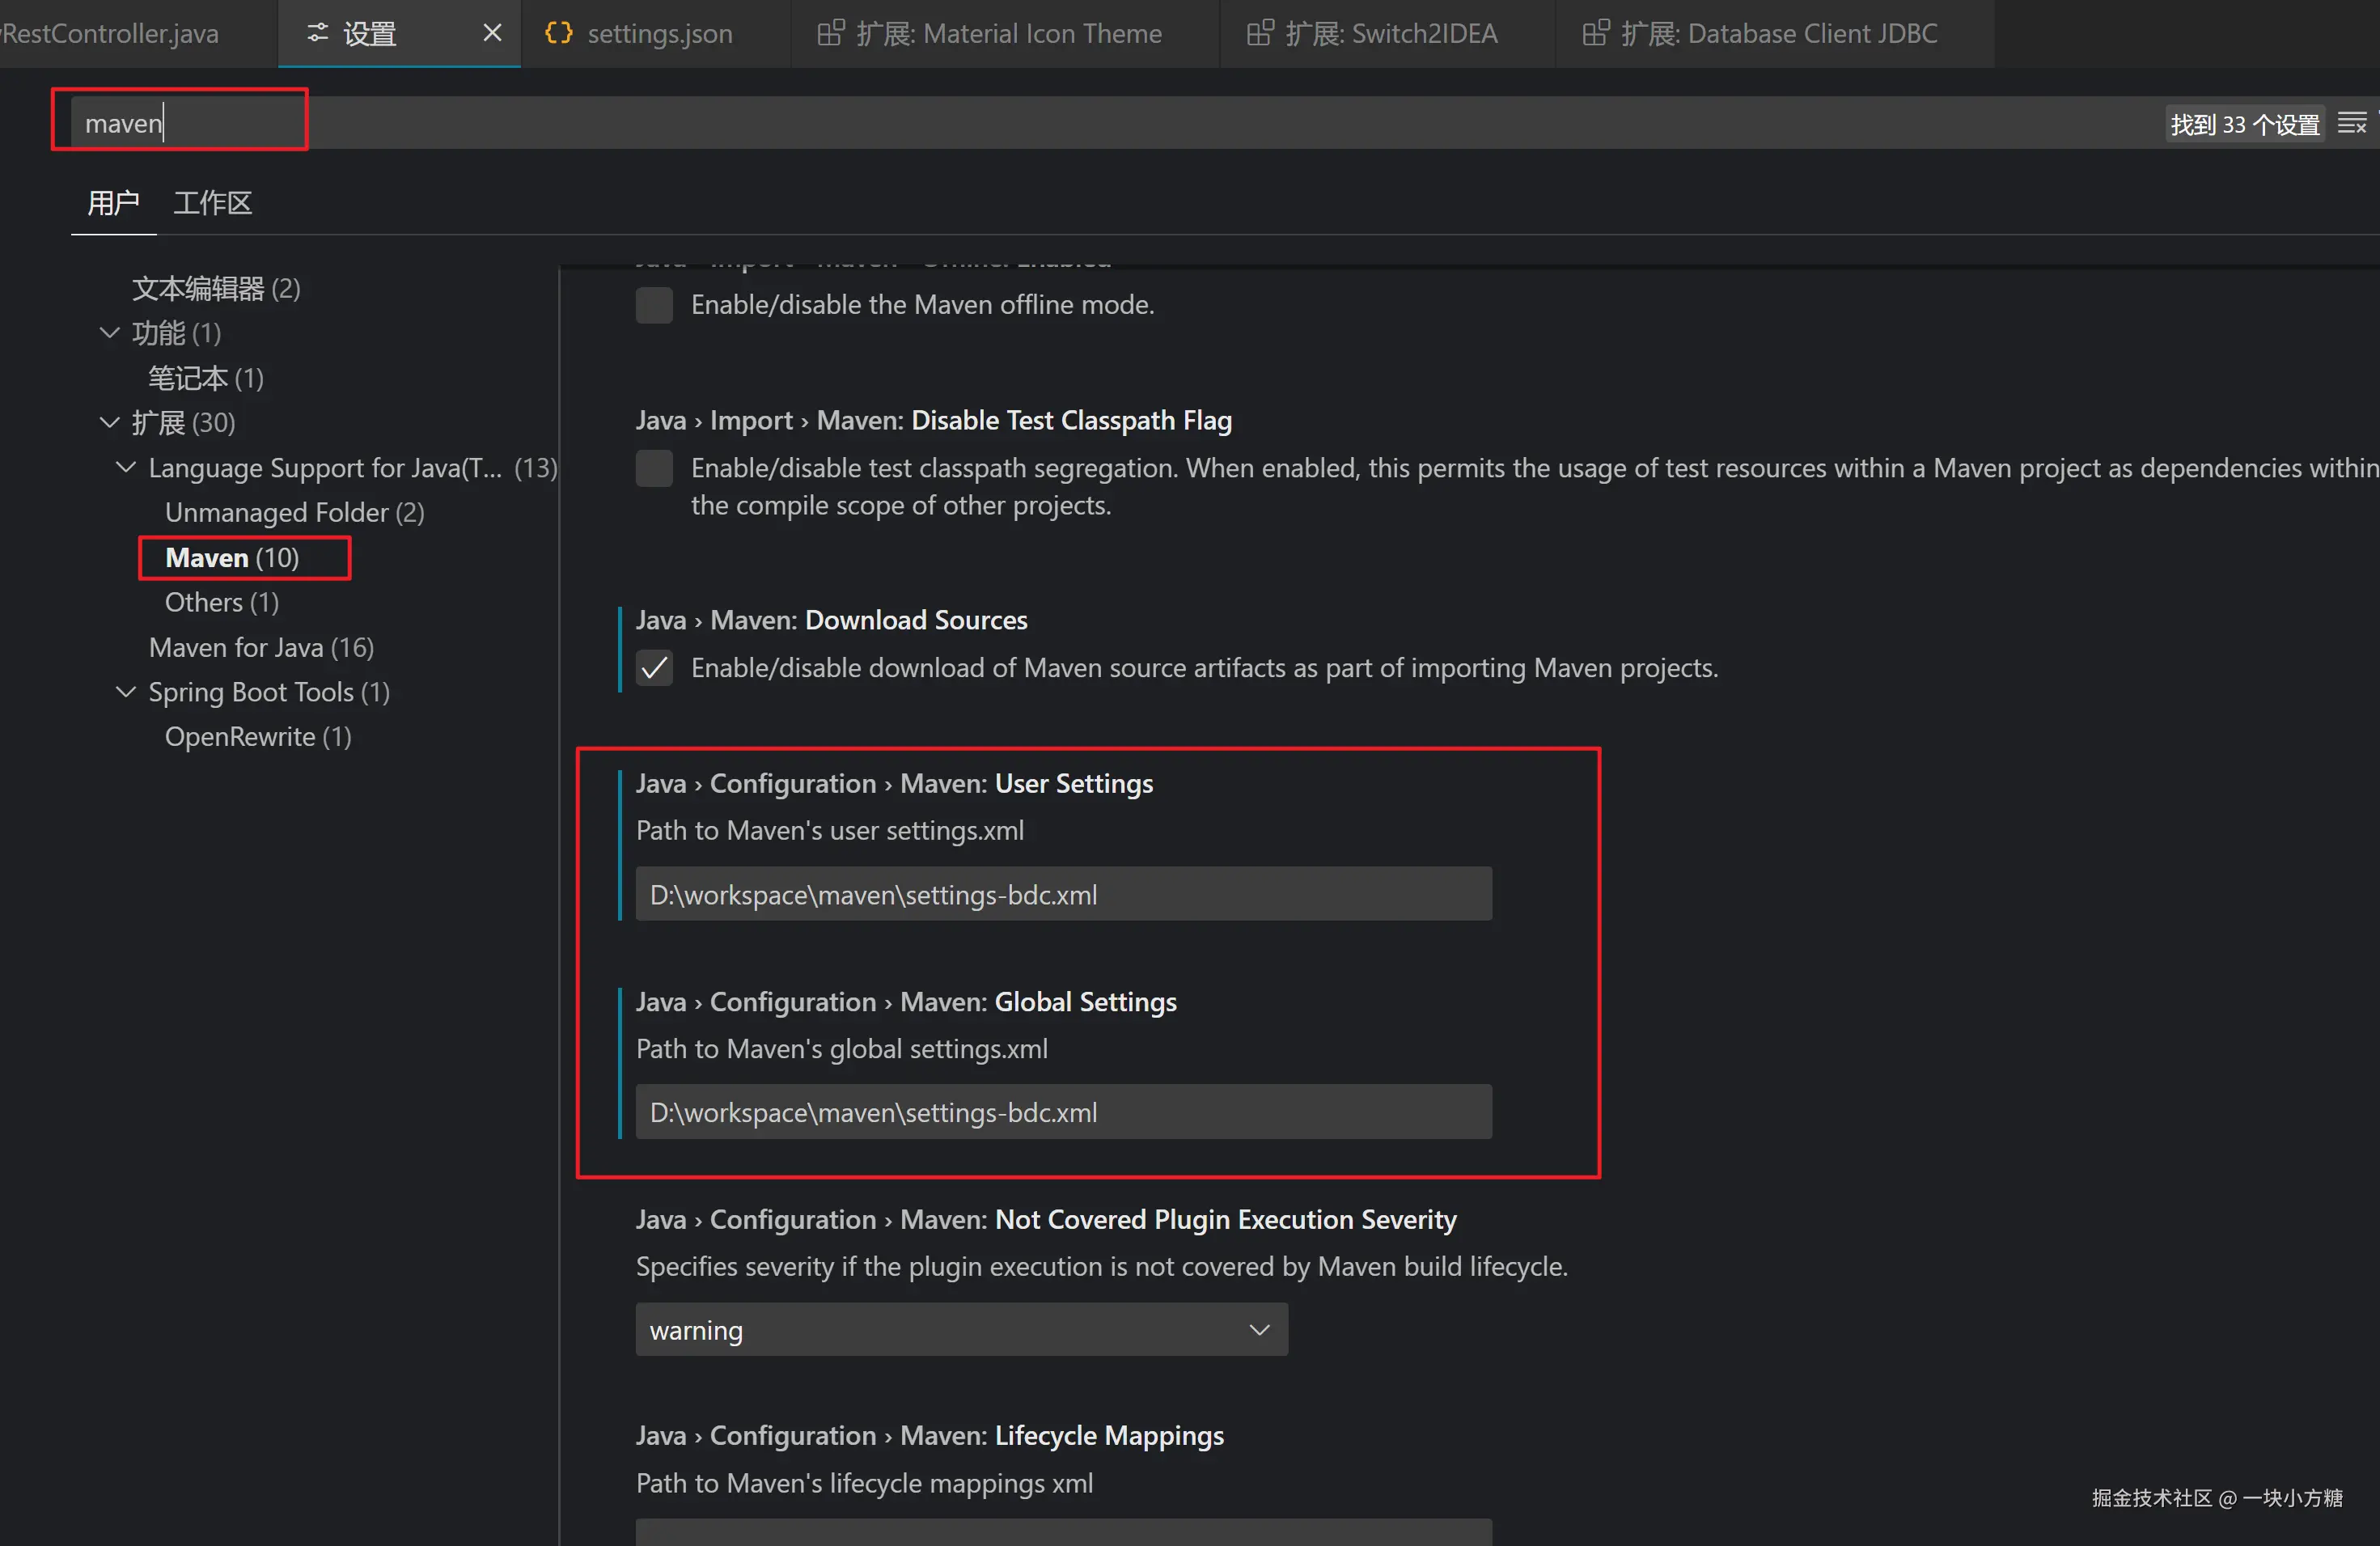2380x1546 pixels.
Task: Click the Database Client JDBC extension tab icon
Action: pos(1595,33)
